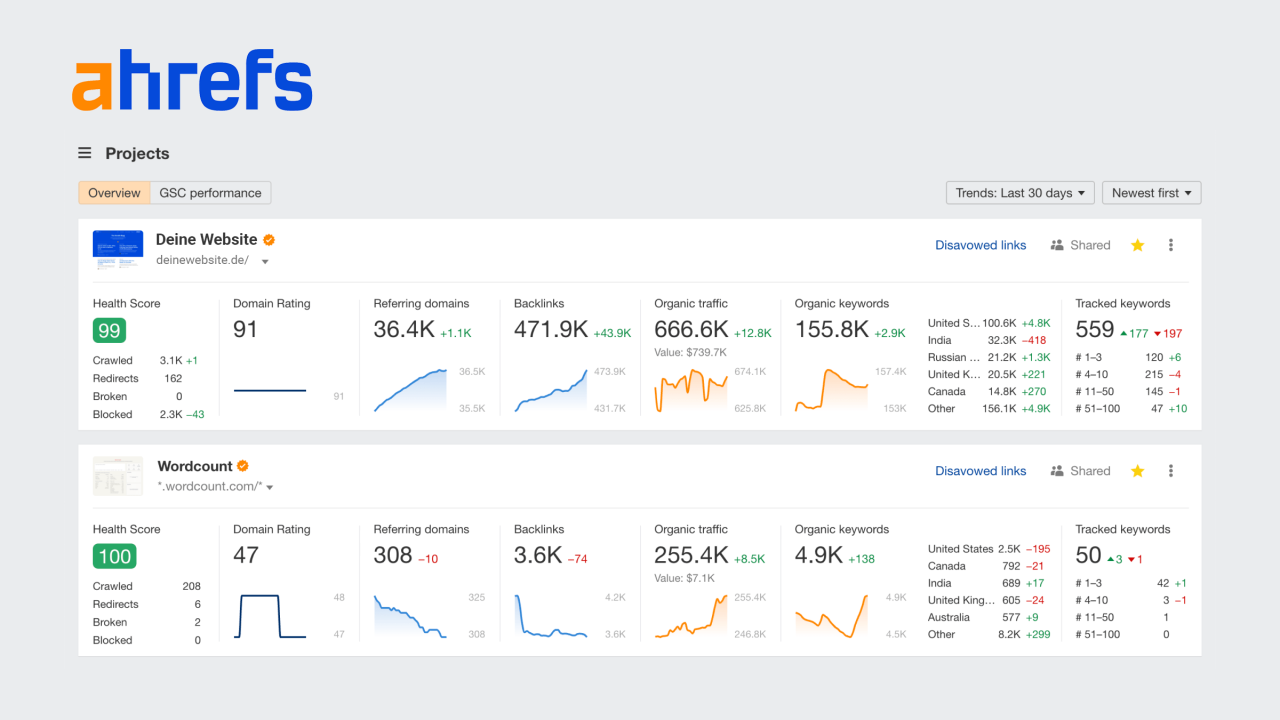Click Referring domains value 308
1280x720 pixels.
click(x=393, y=555)
